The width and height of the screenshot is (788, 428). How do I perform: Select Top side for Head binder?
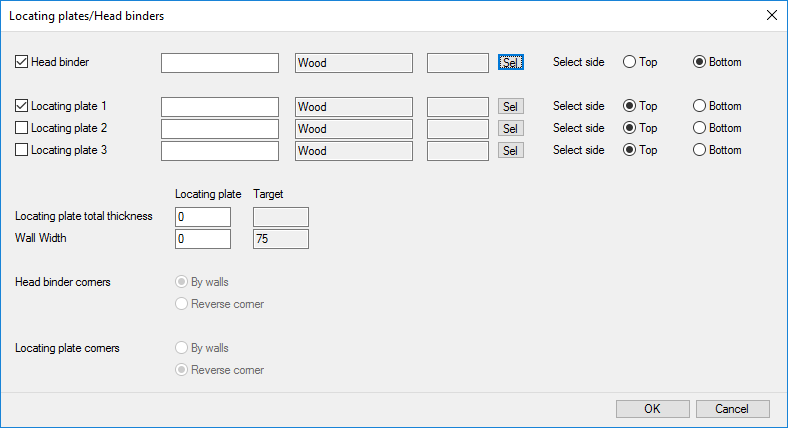(x=630, y=62)
